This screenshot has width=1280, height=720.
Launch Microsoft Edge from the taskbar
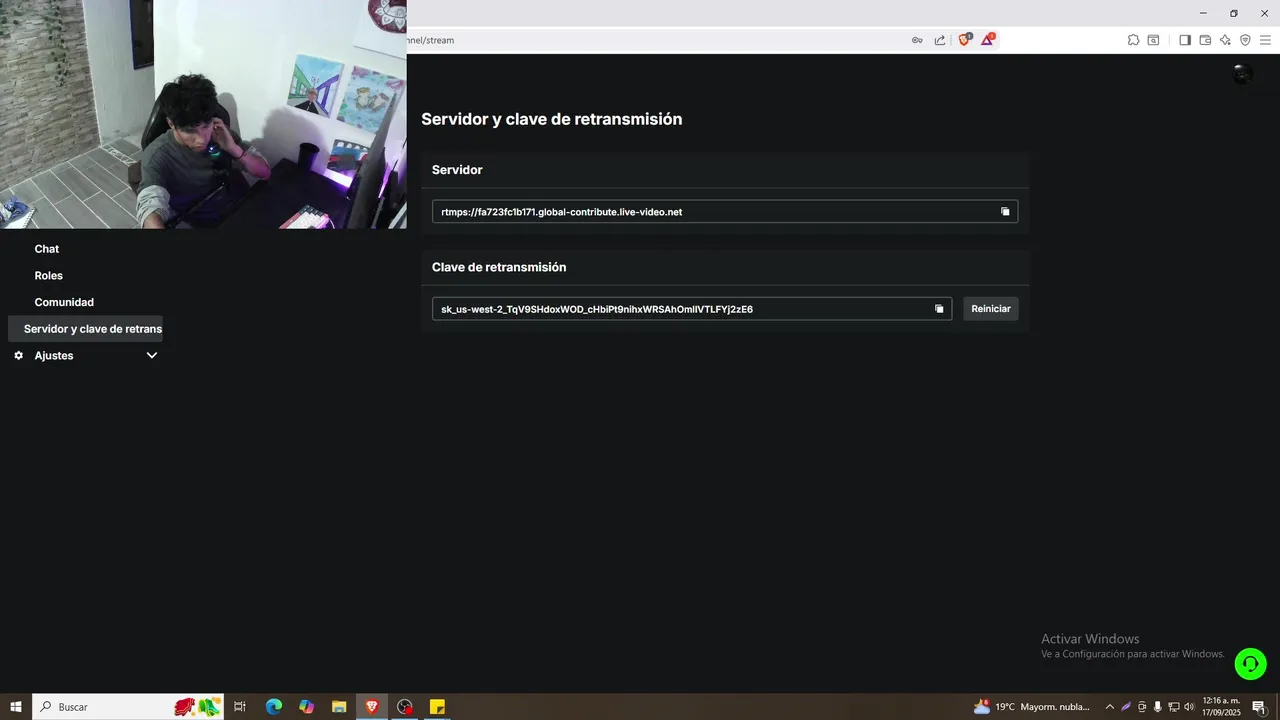[274, 707]
